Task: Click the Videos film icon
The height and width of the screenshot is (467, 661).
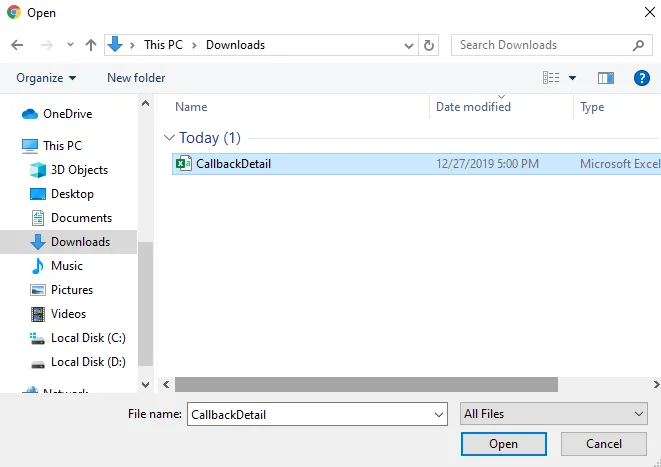Action: (38, 314)
